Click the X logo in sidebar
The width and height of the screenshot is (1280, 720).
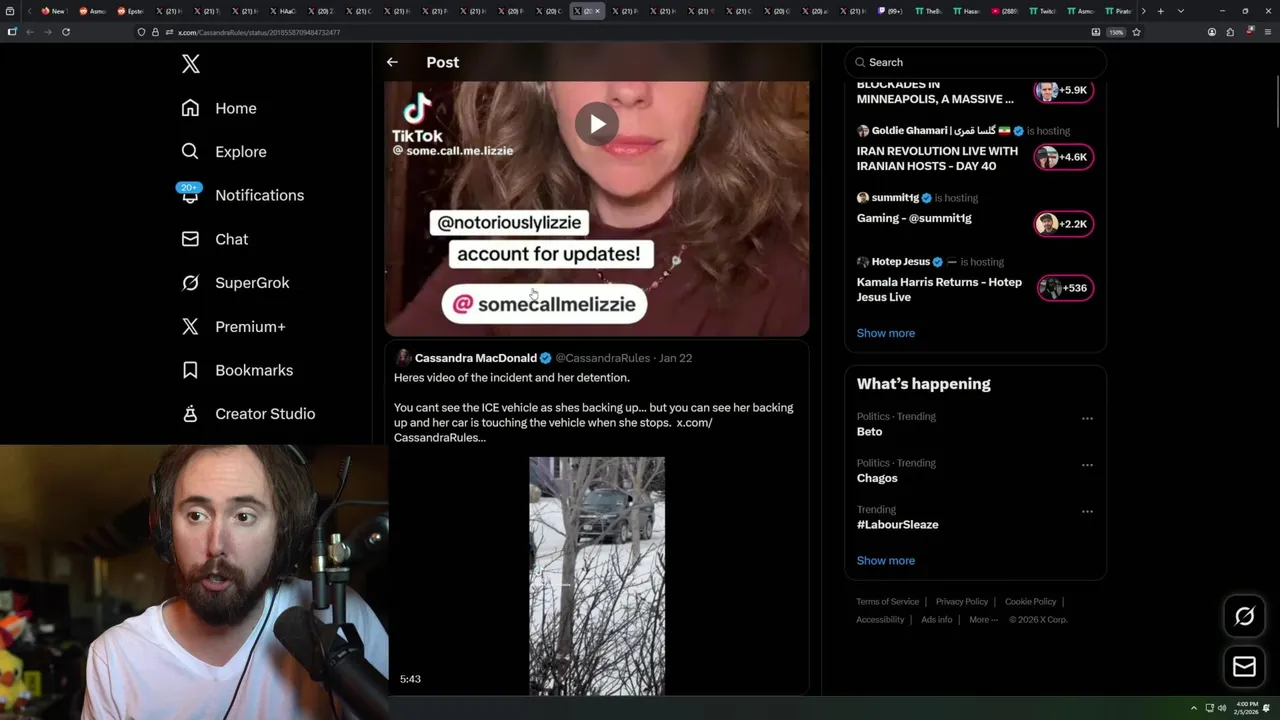coord(191,64)
